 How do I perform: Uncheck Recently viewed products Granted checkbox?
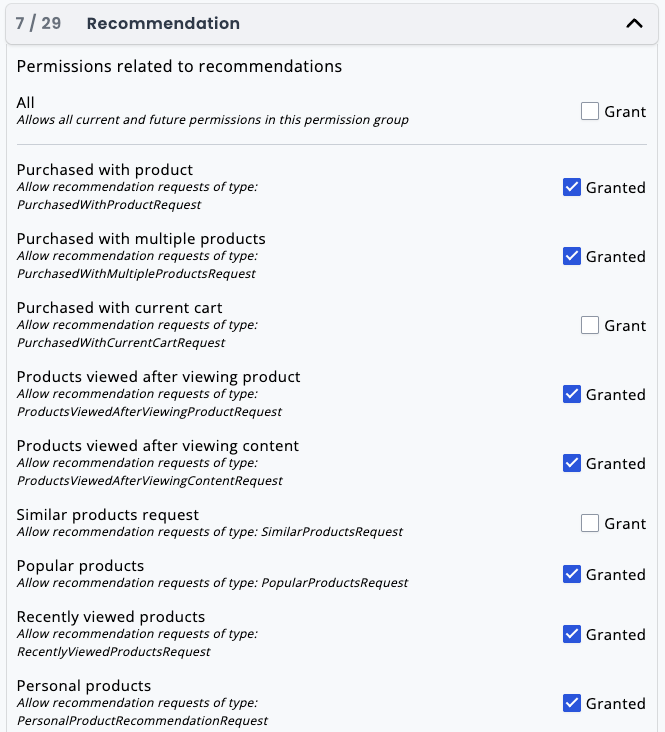(572, 634)
